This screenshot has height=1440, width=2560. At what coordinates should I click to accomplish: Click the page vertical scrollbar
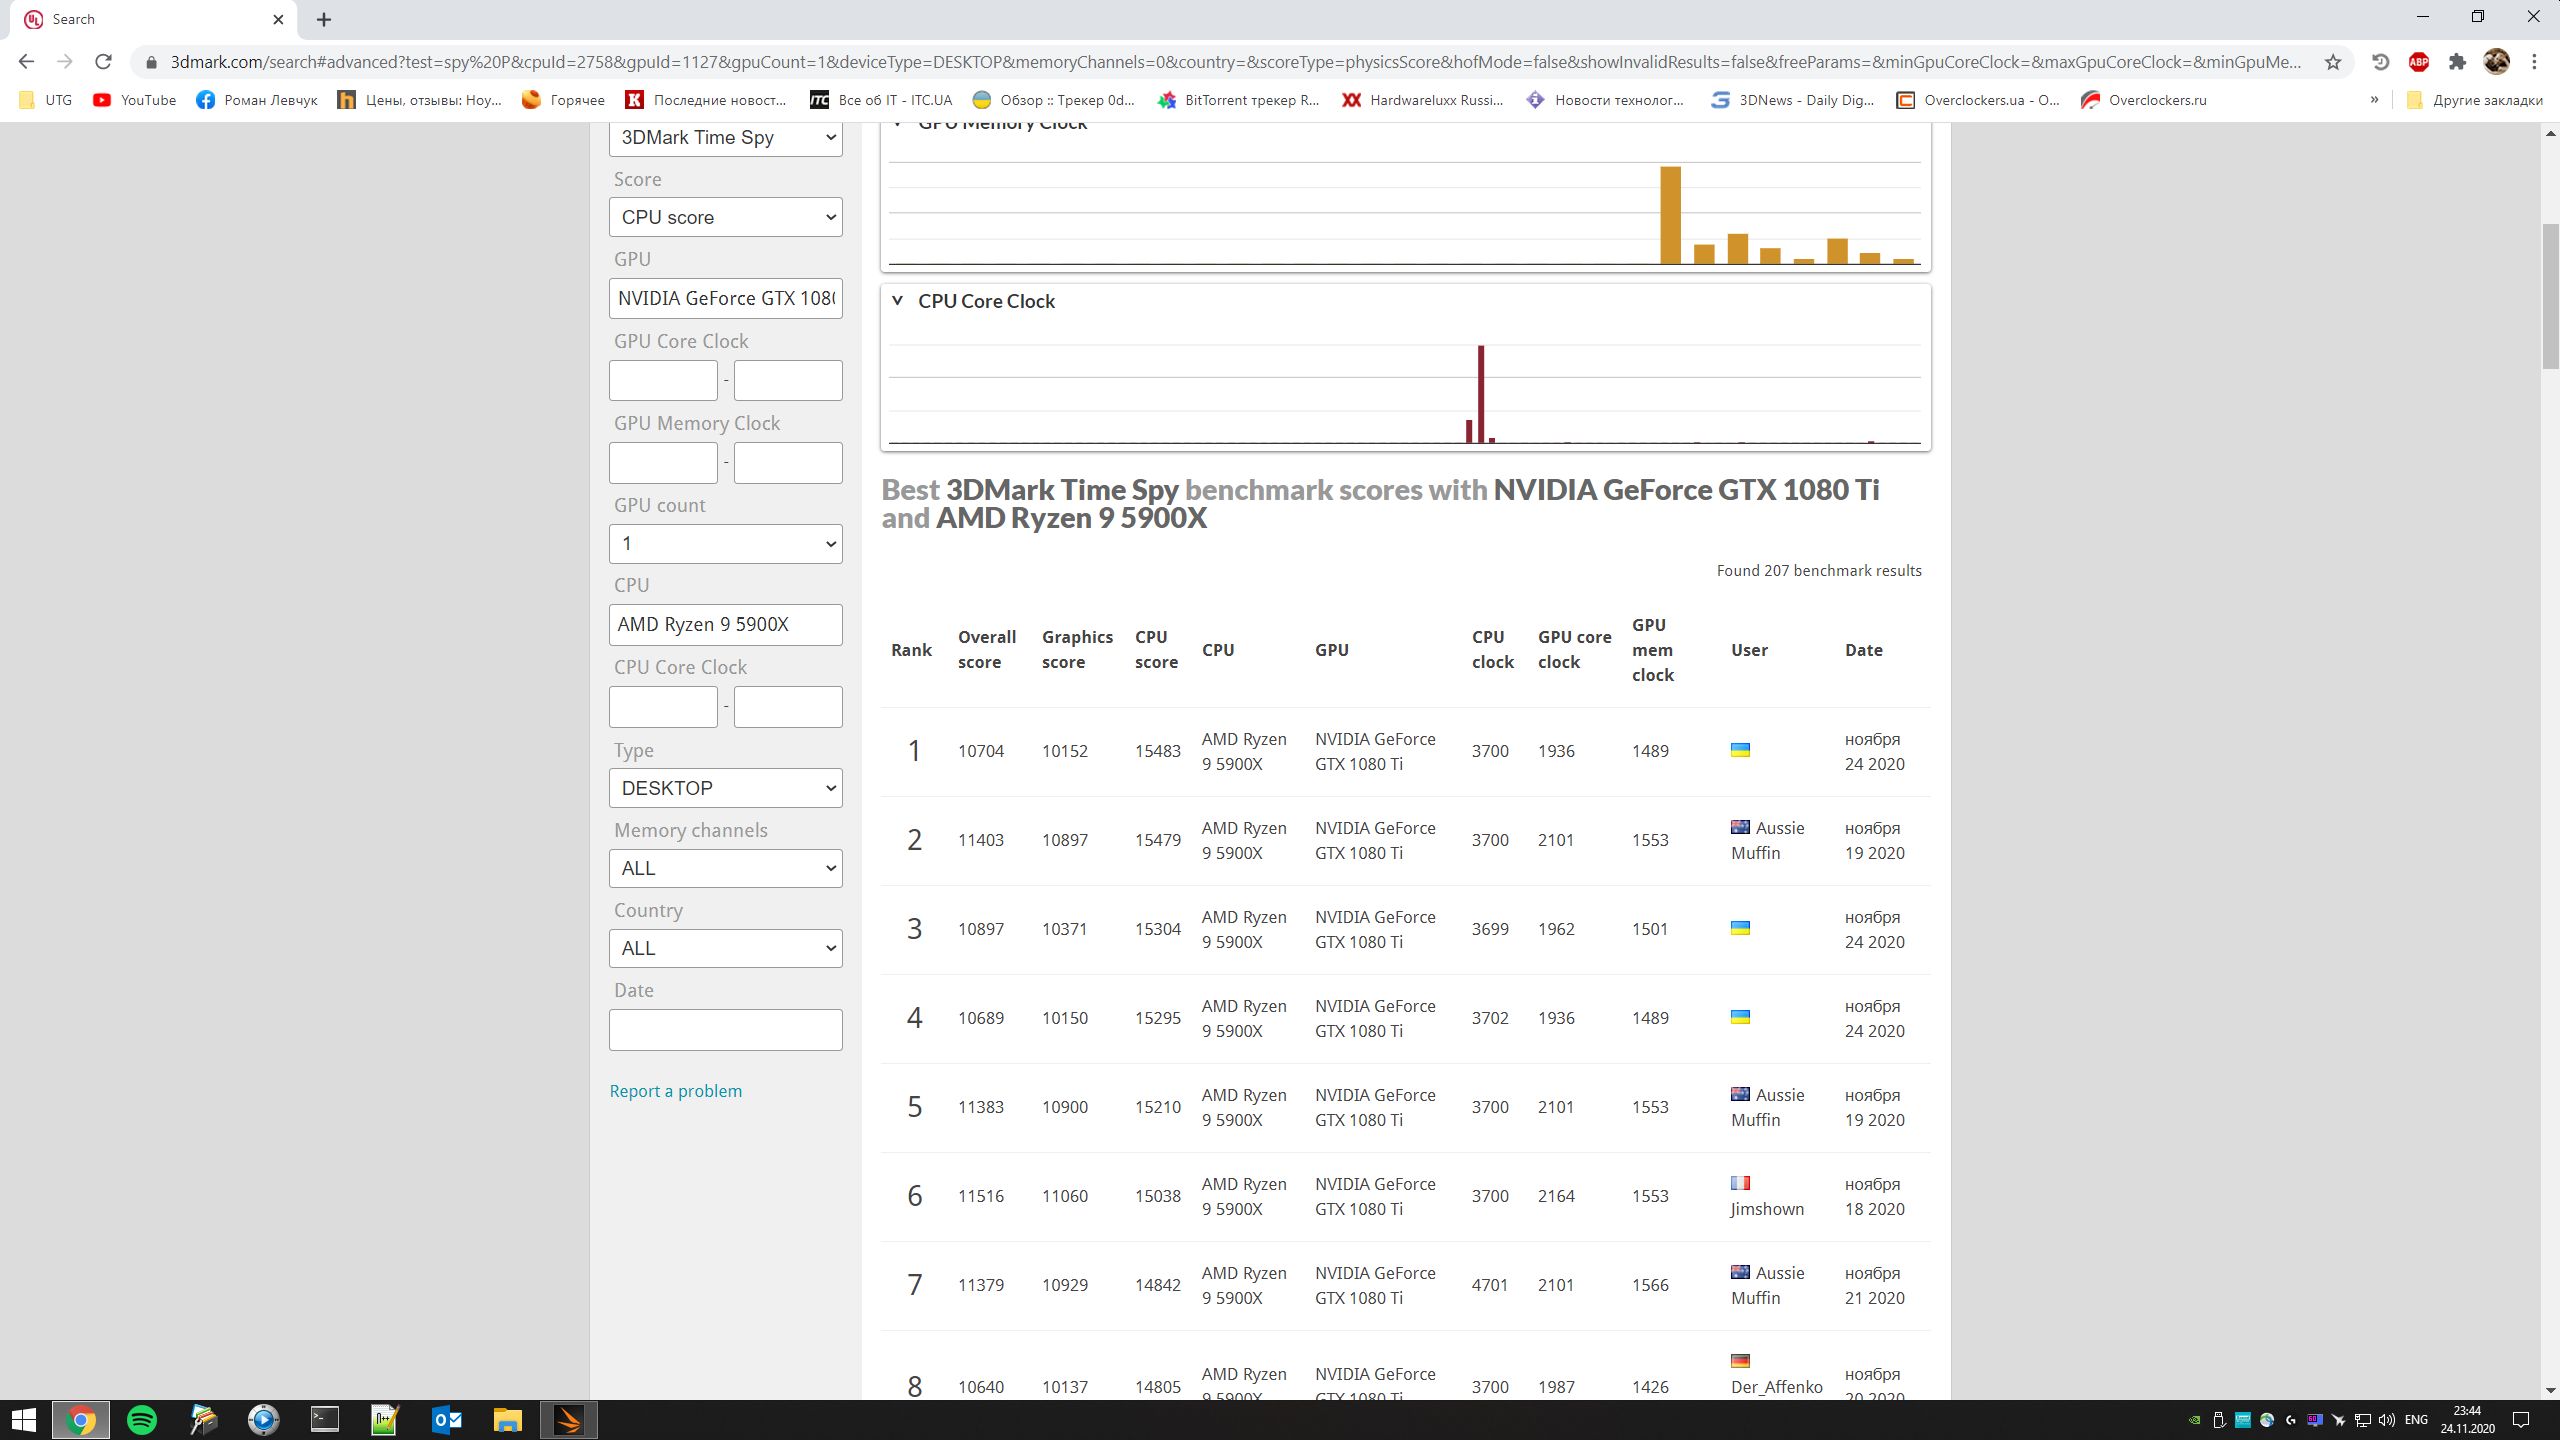pyautogui.click(x=2550, y=296)
